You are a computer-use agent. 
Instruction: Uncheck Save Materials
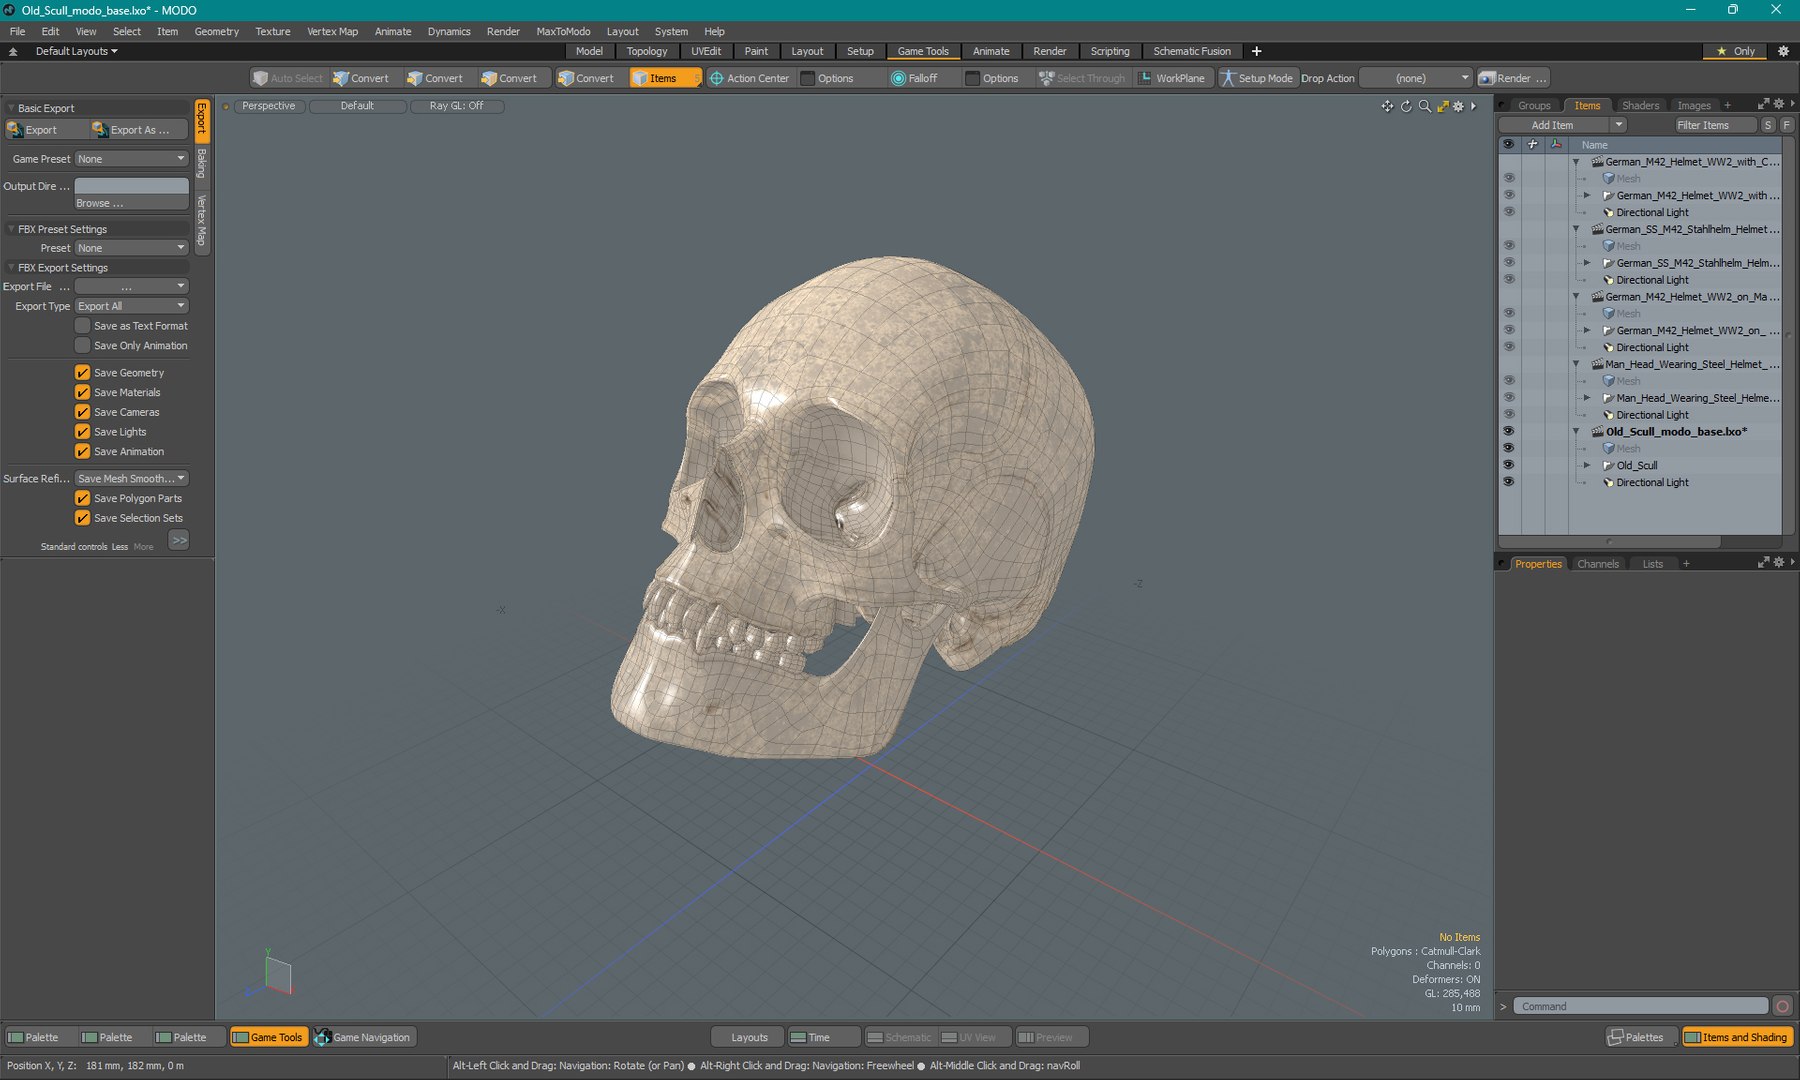coord(83,392)
